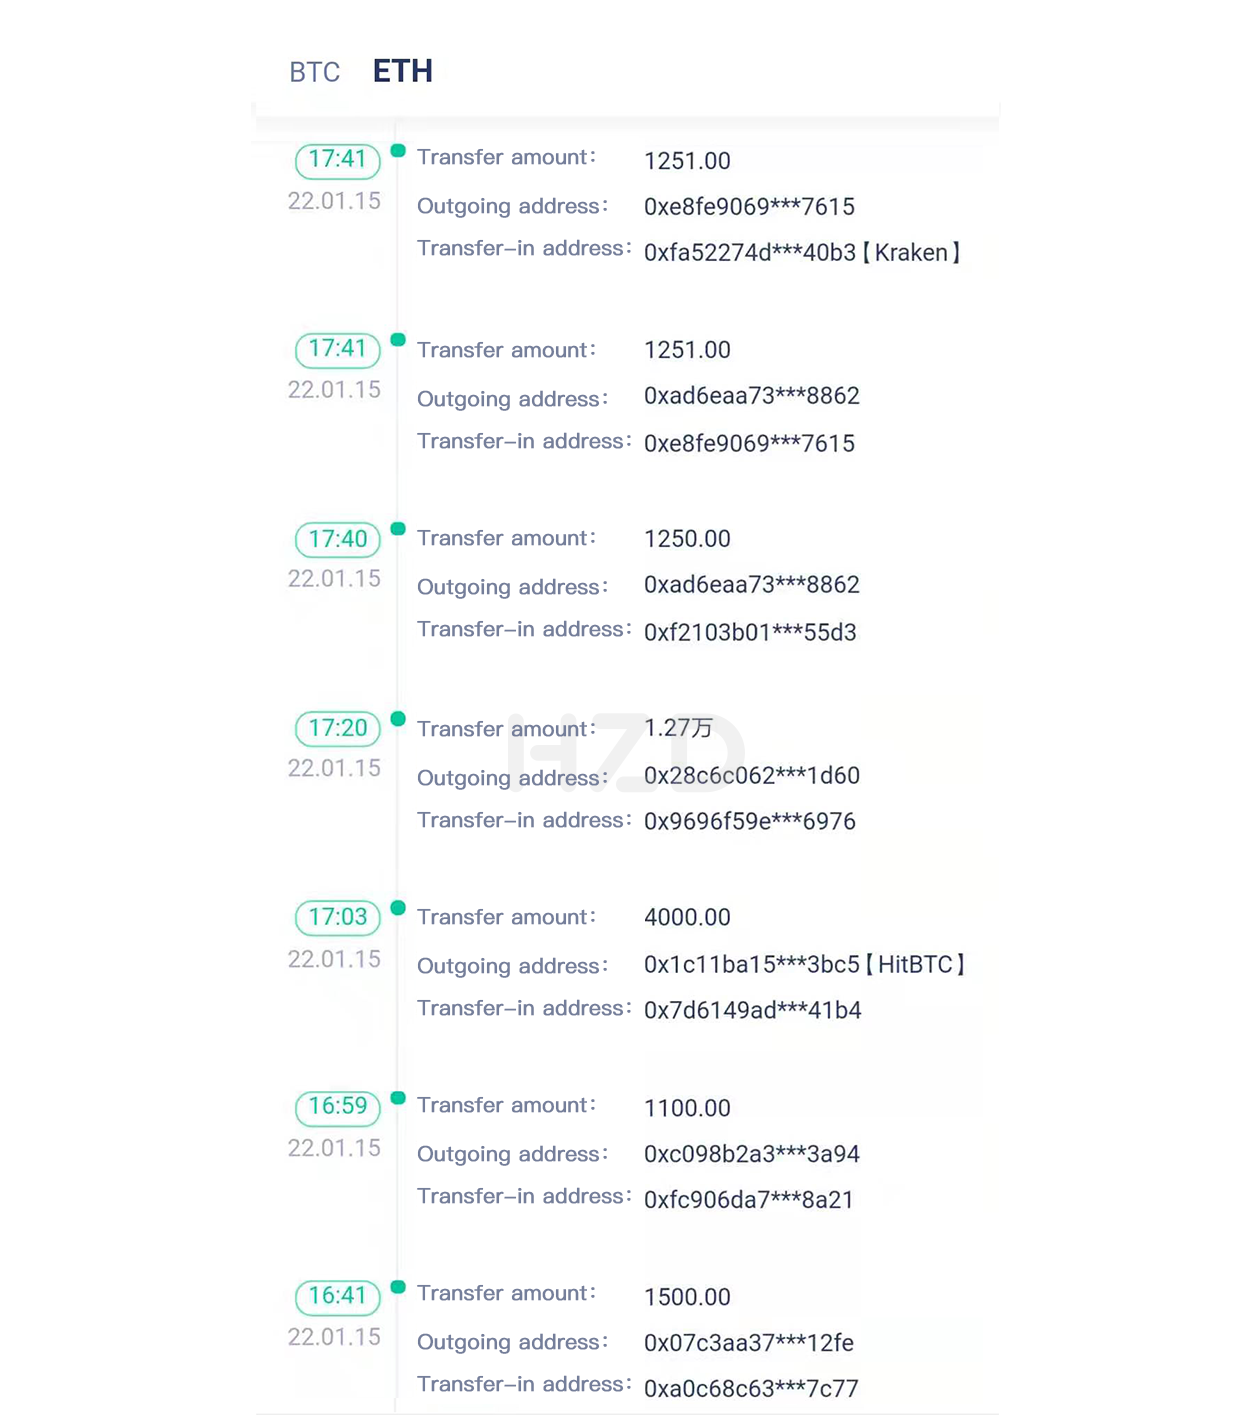
Task: Open outgoing address 0xc098b2a3***3a94
Action: click(752, 1154)
